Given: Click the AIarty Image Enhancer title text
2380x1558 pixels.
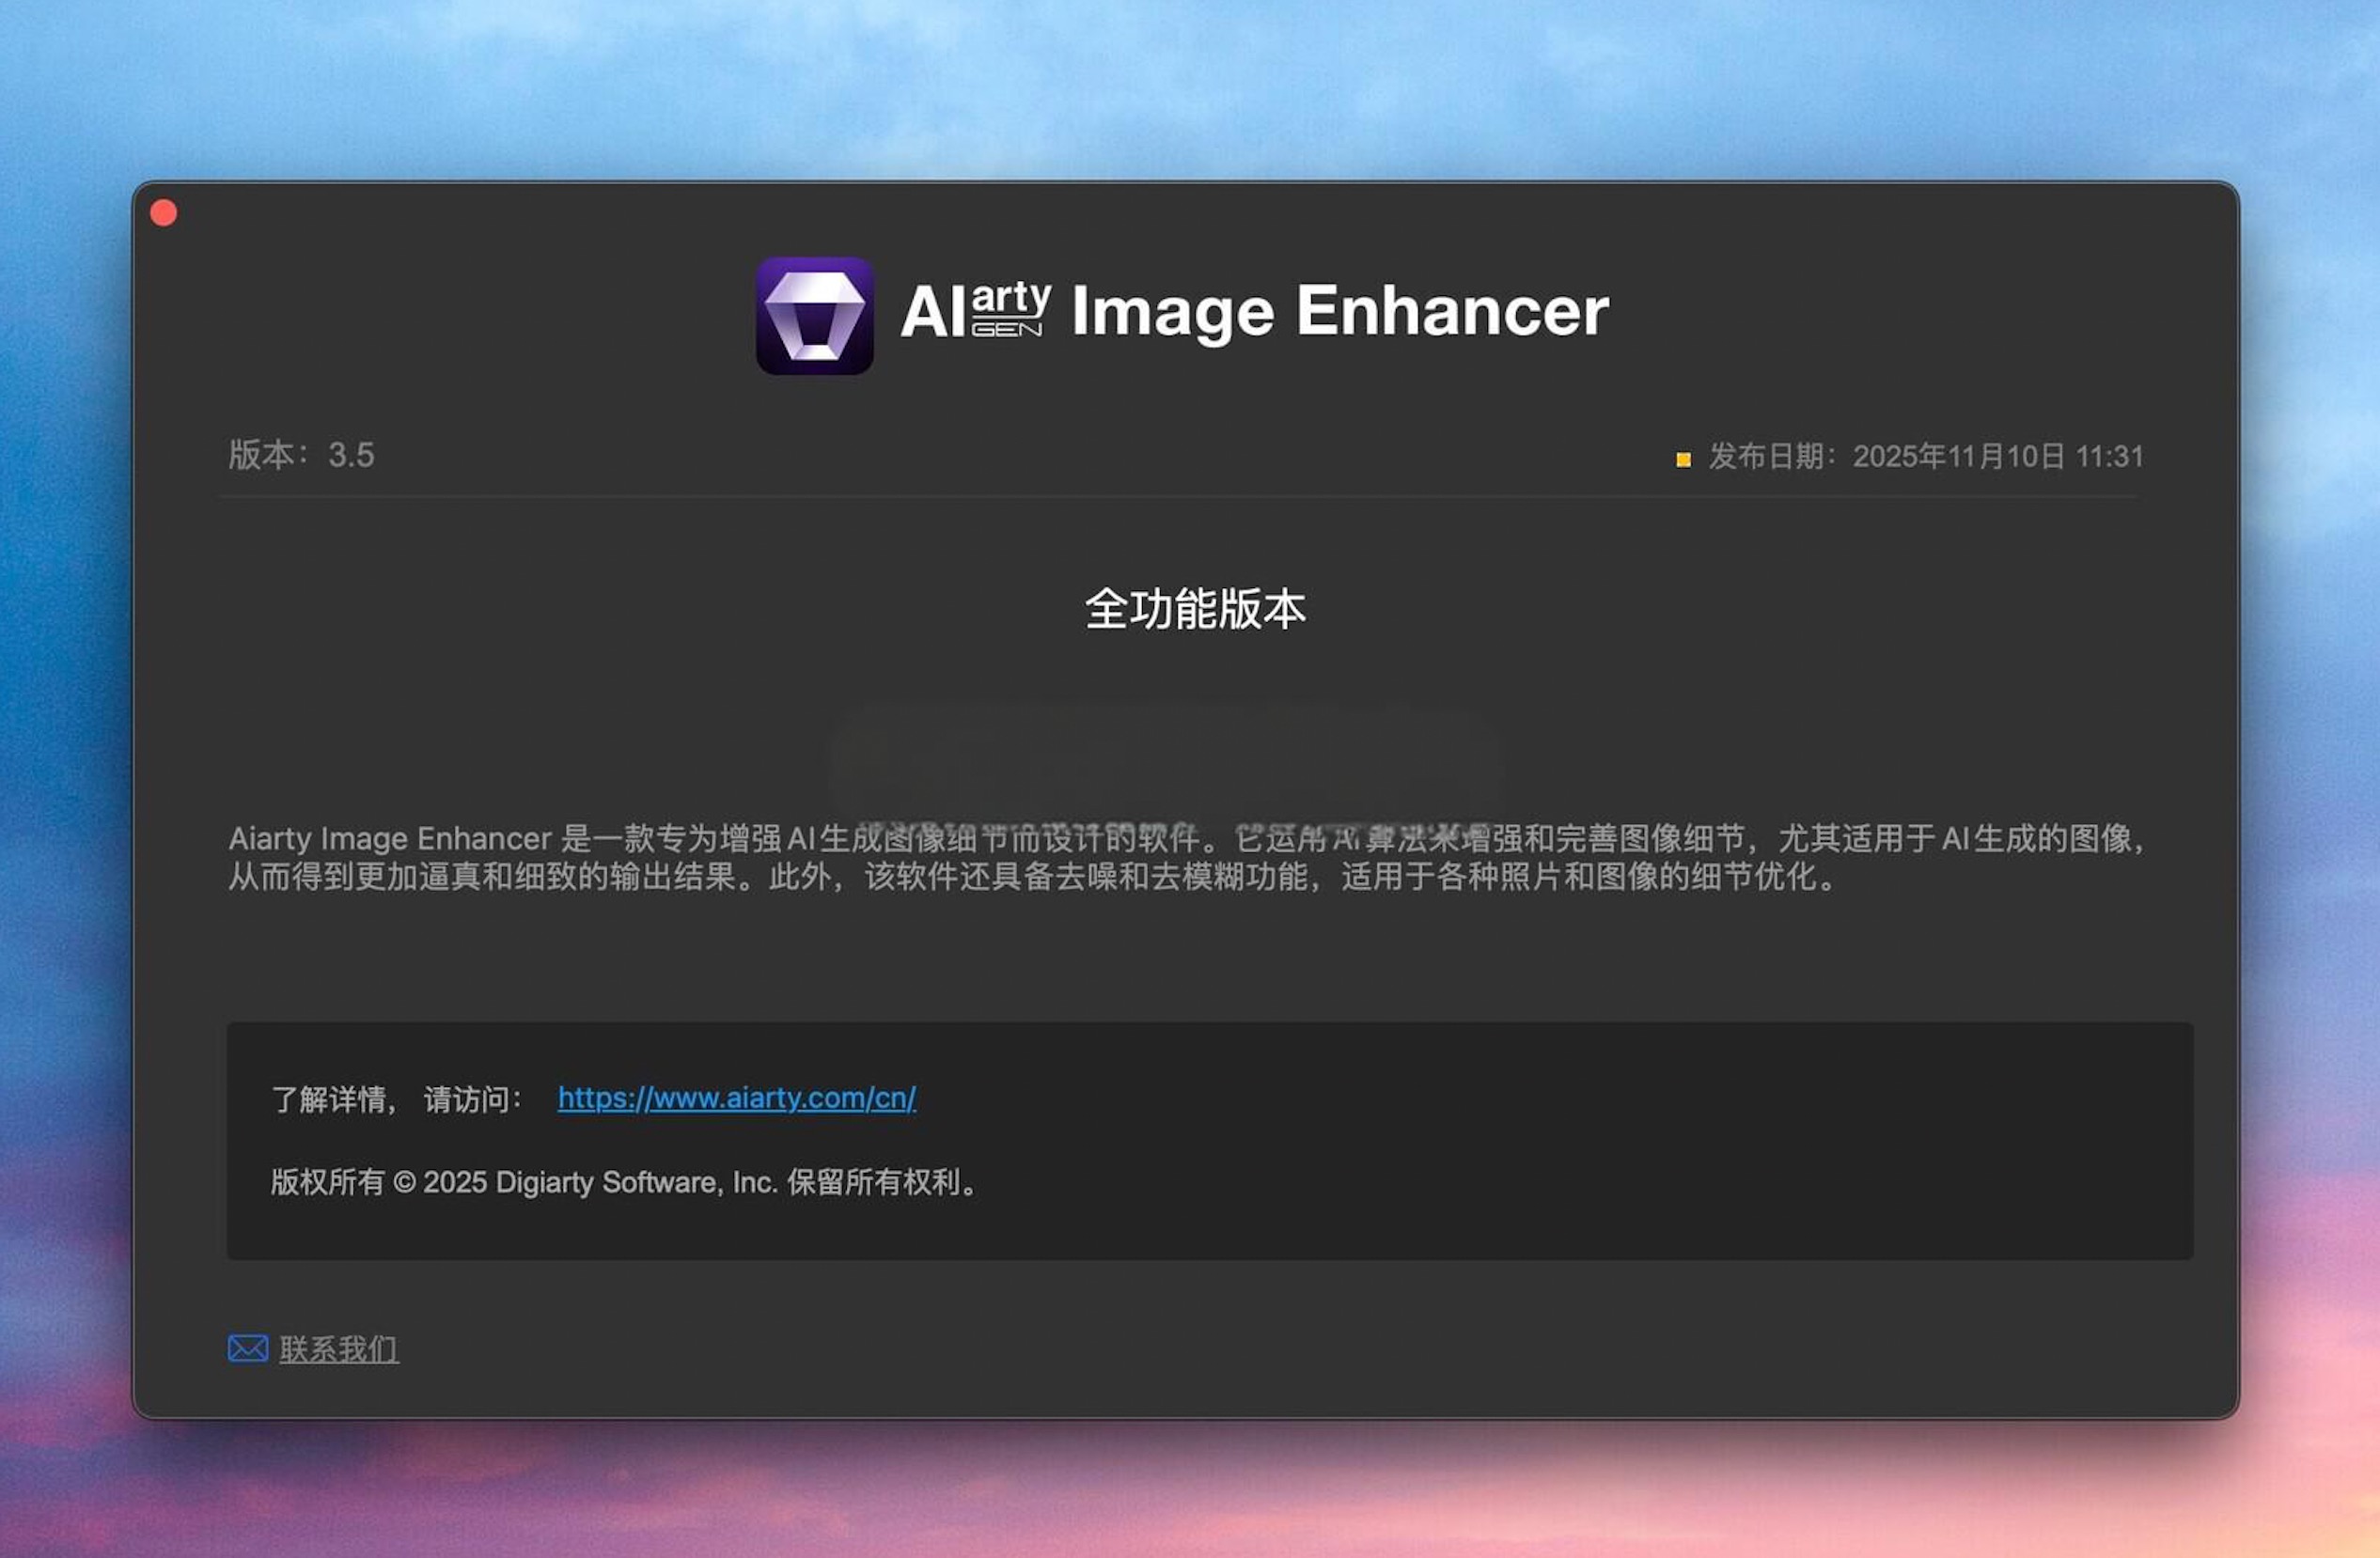Looking at the screenshot, I should pyautogui.click(x=1253, y=312).
